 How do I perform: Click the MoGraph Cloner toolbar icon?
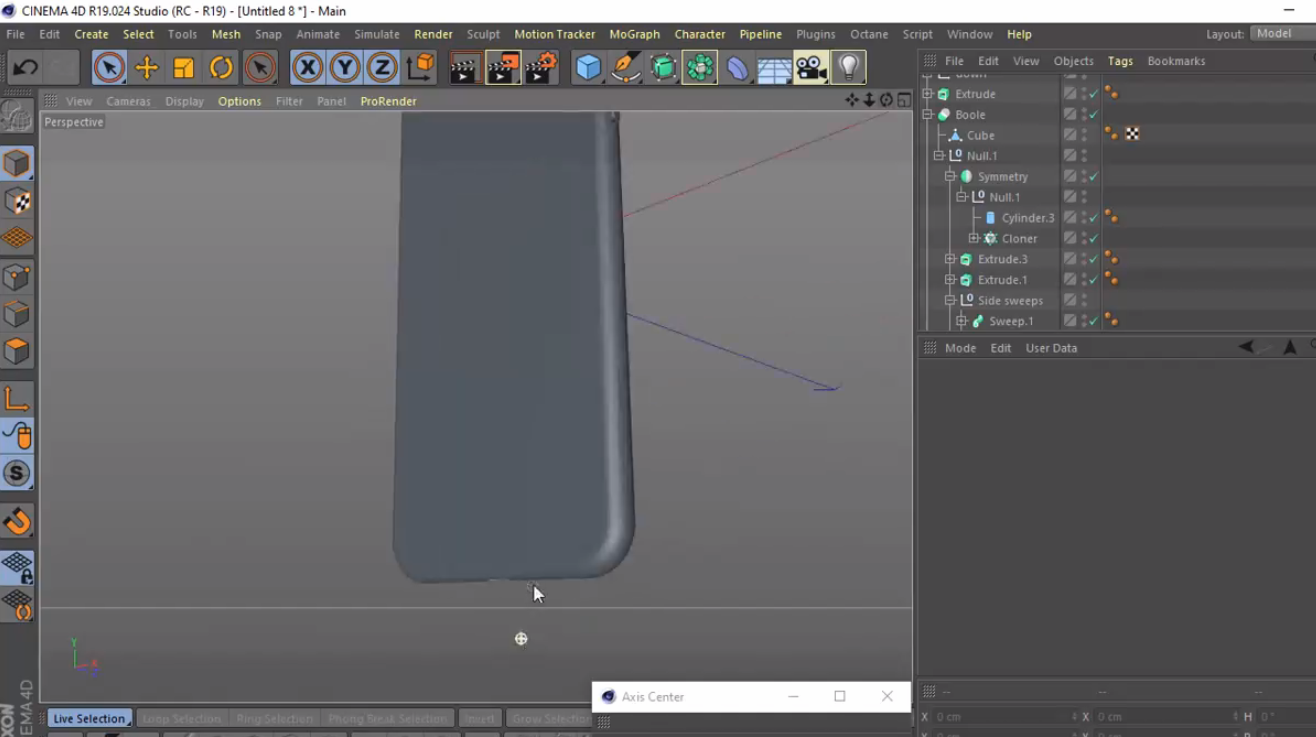[699, 67]
